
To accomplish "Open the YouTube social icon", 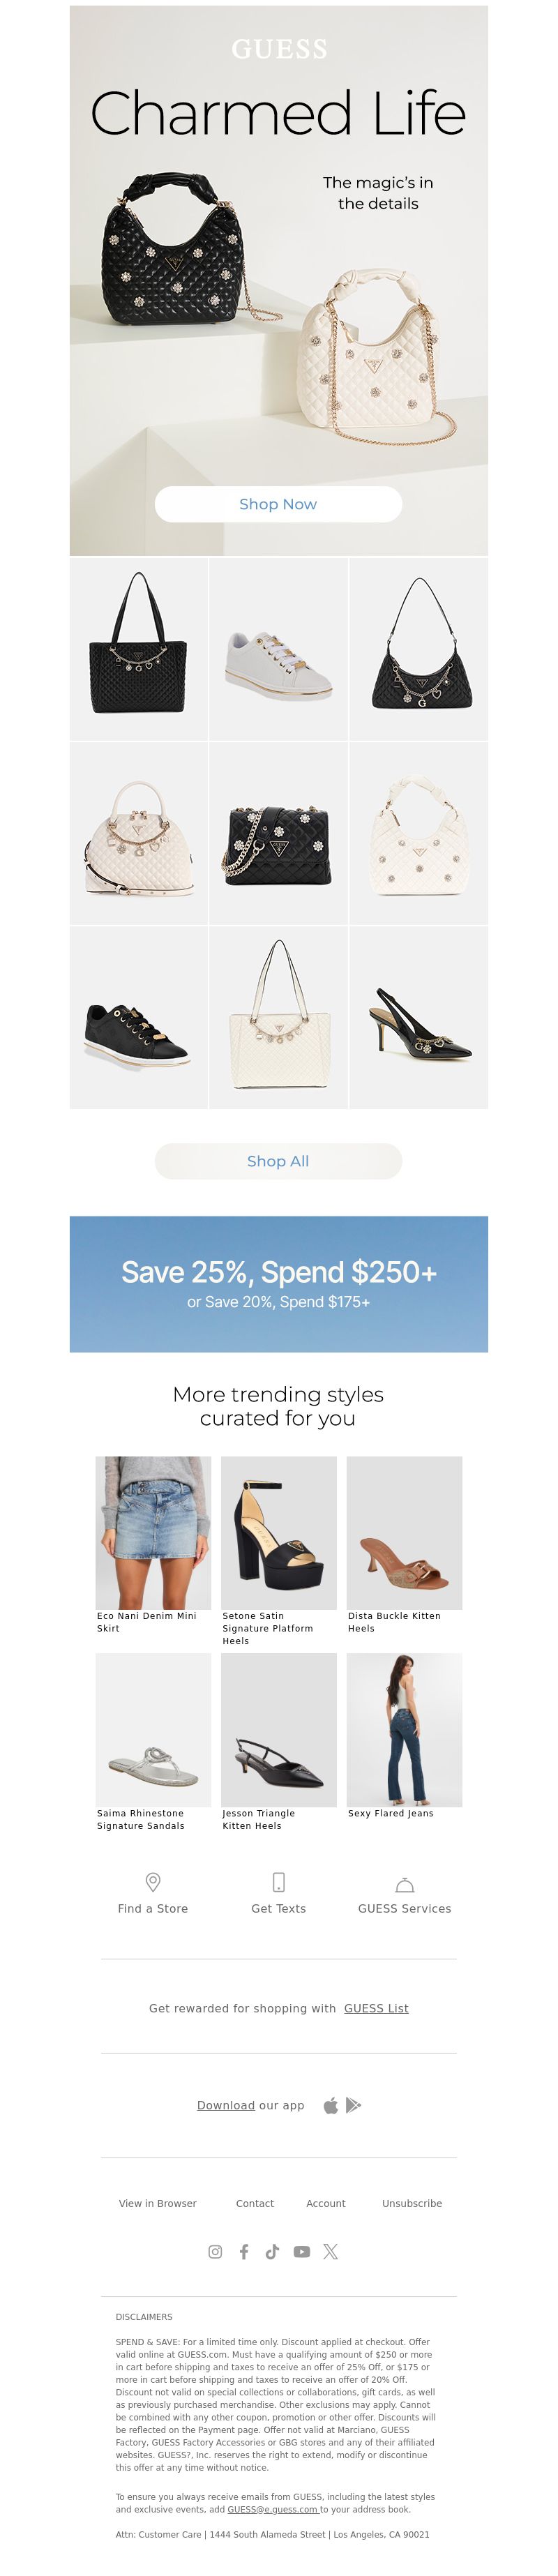I will pos(302,2251).
